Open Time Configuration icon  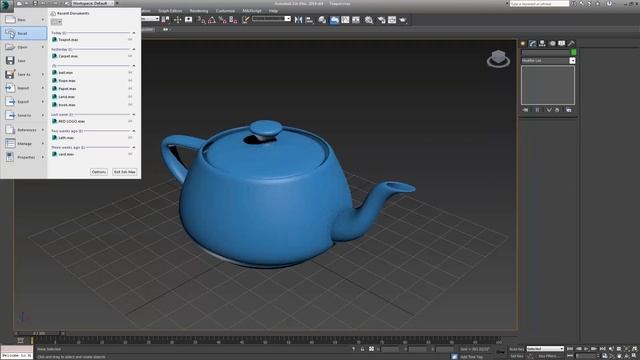pos(604,356)
